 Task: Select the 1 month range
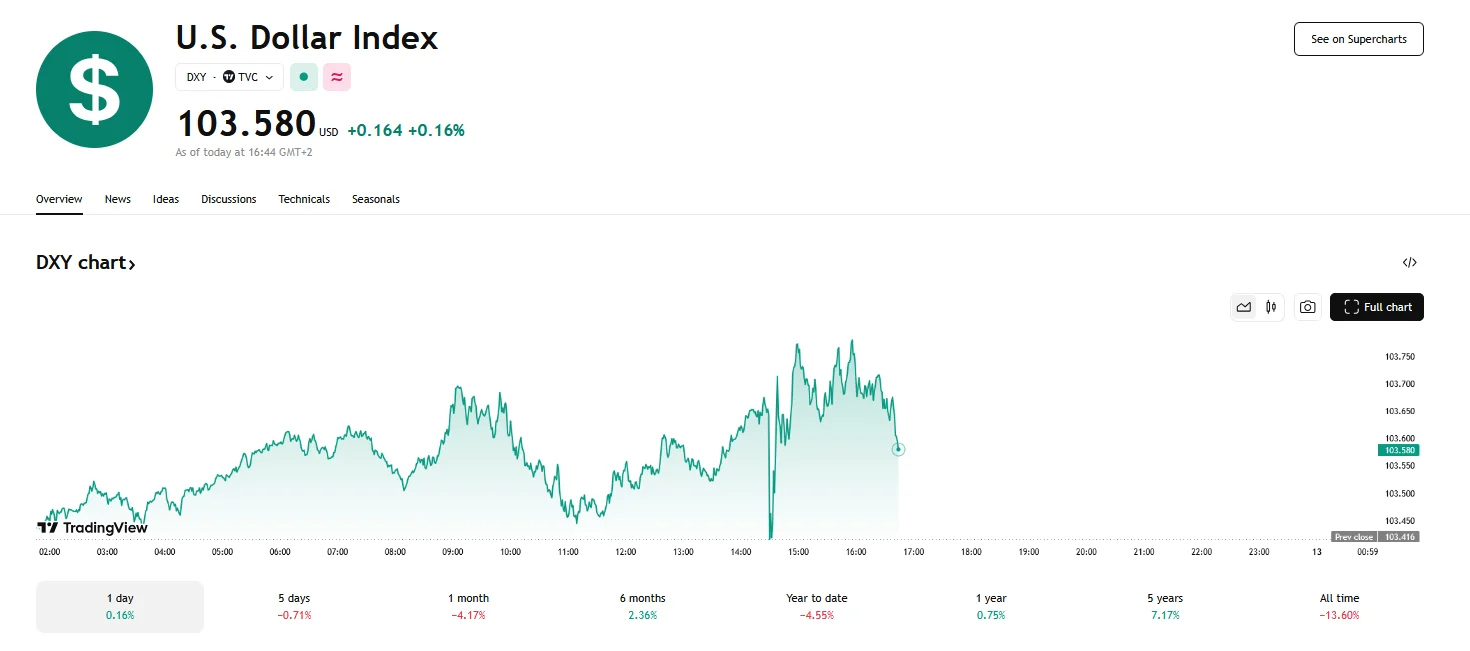click(468, 606)
